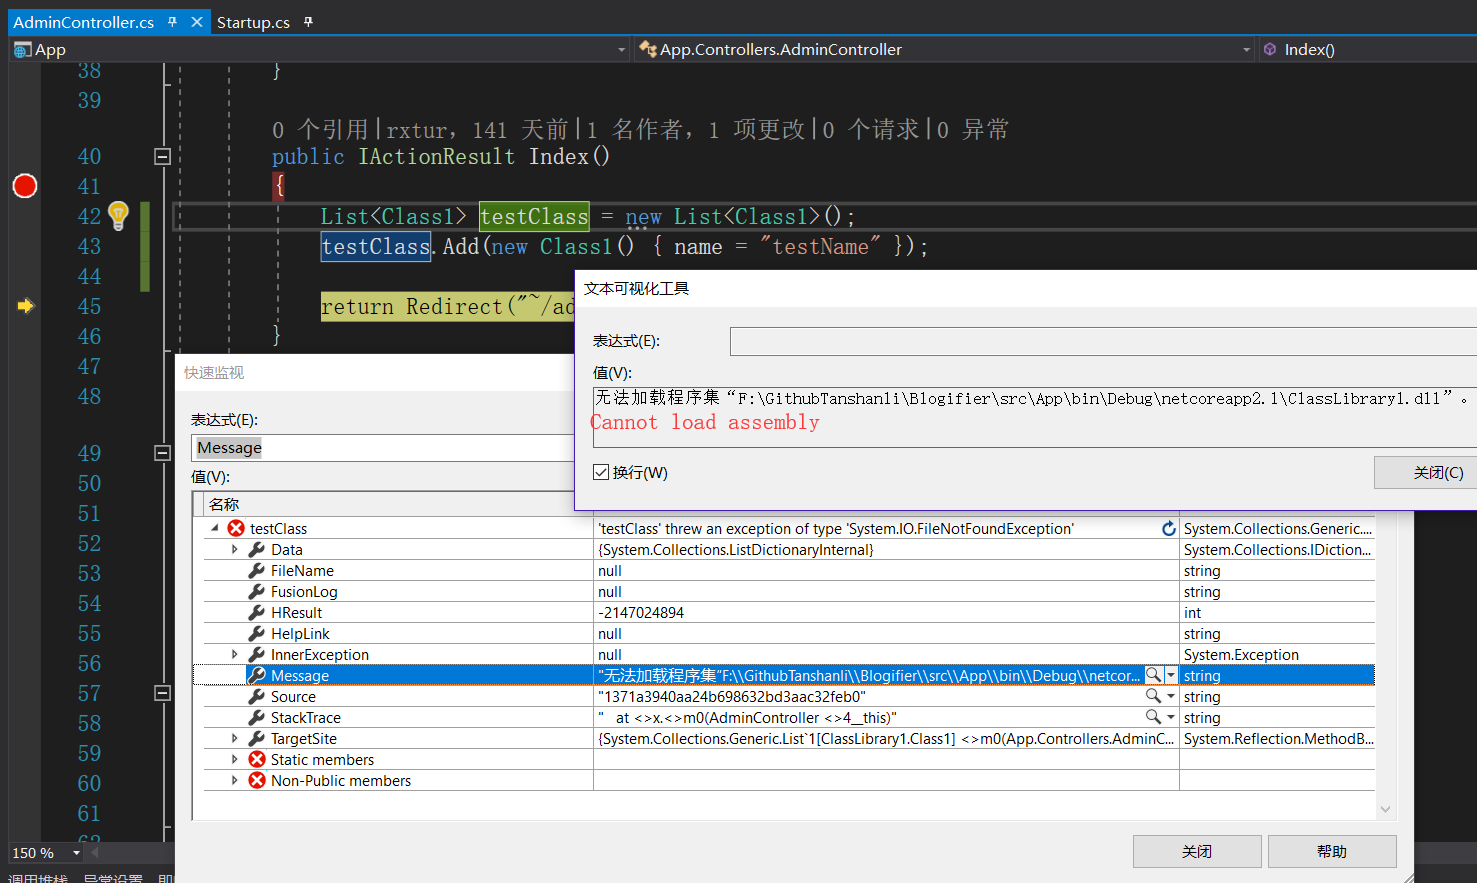
Task: Click the wrench icon next to InnerException
Action: (x=257, y=654)
